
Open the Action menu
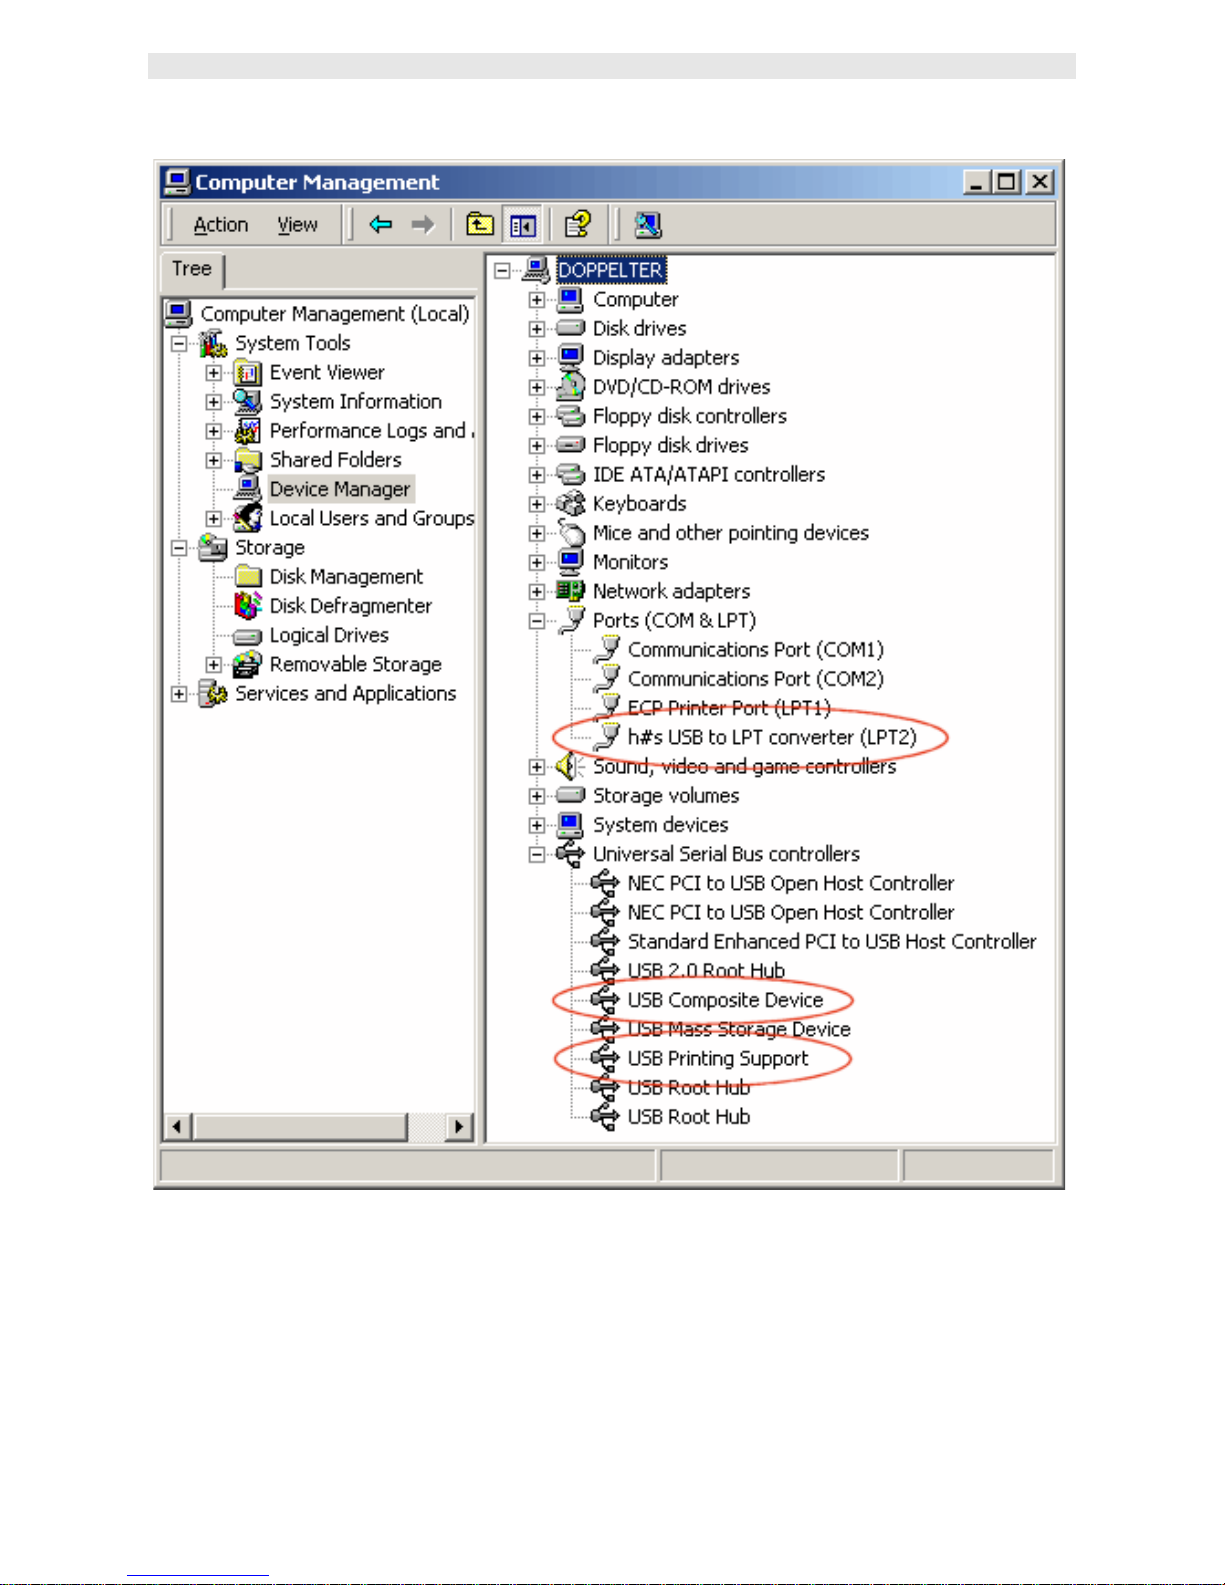220,225
